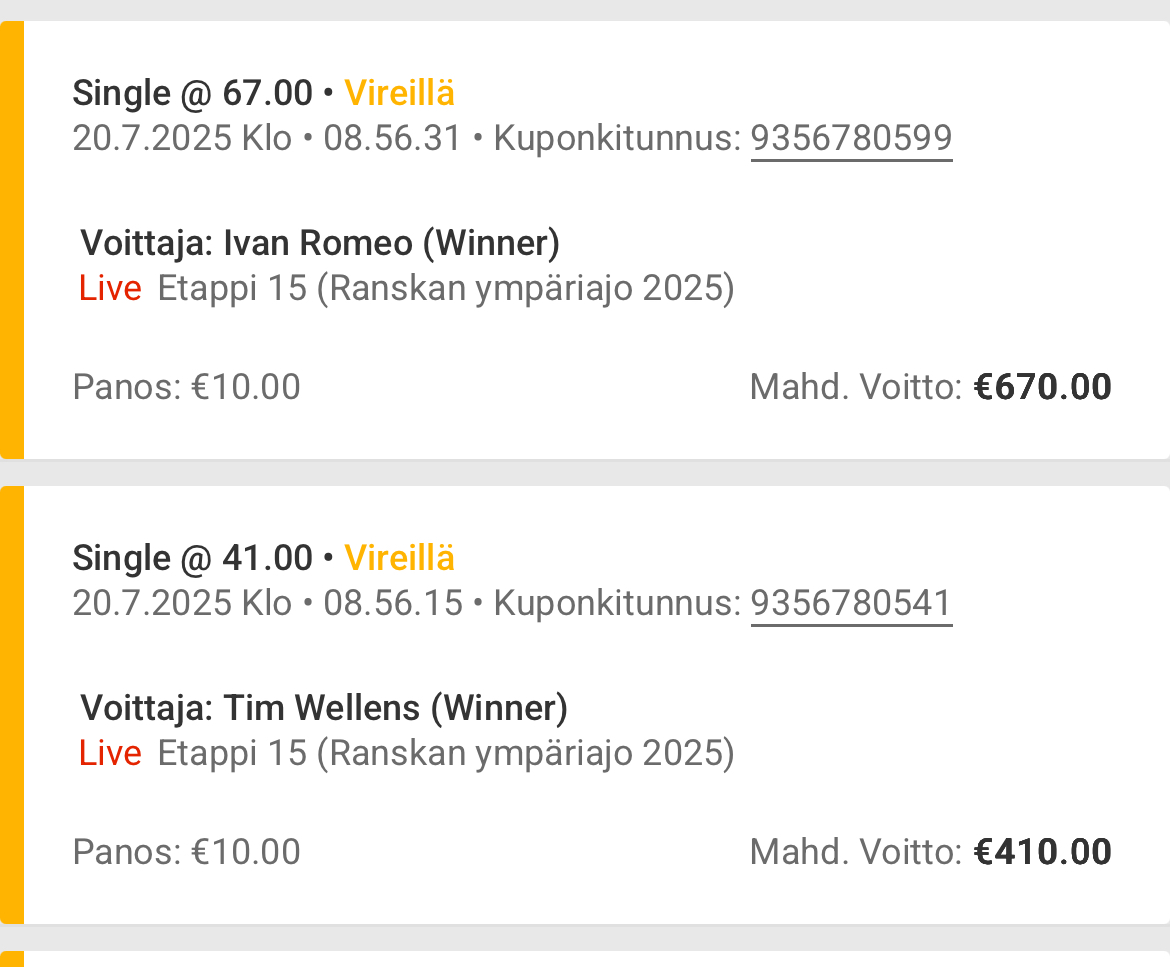Click the €670.00 possible winnings amount
Image resolution: width=1170 pixels, height=967 pixels.
pyautogui.click(x=1042, y=387)
